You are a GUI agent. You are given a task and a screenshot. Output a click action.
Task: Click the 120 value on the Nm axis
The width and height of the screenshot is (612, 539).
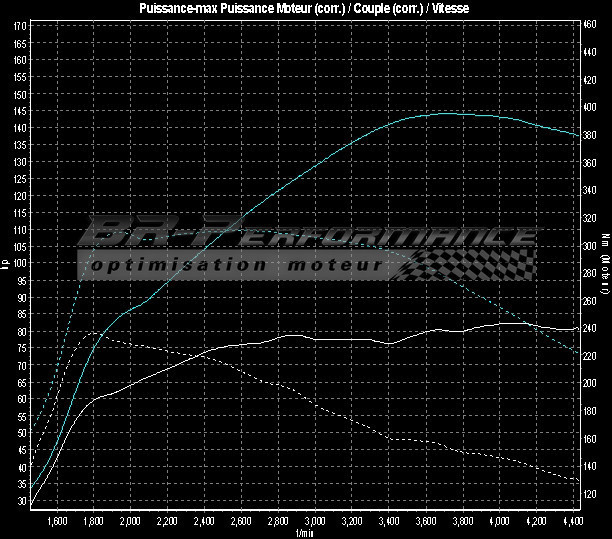pyautogui.click(x=589, y=494)
